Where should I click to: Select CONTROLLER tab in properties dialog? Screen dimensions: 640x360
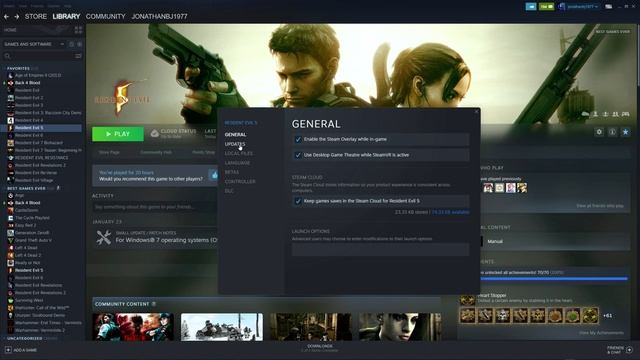pos(240,181)
